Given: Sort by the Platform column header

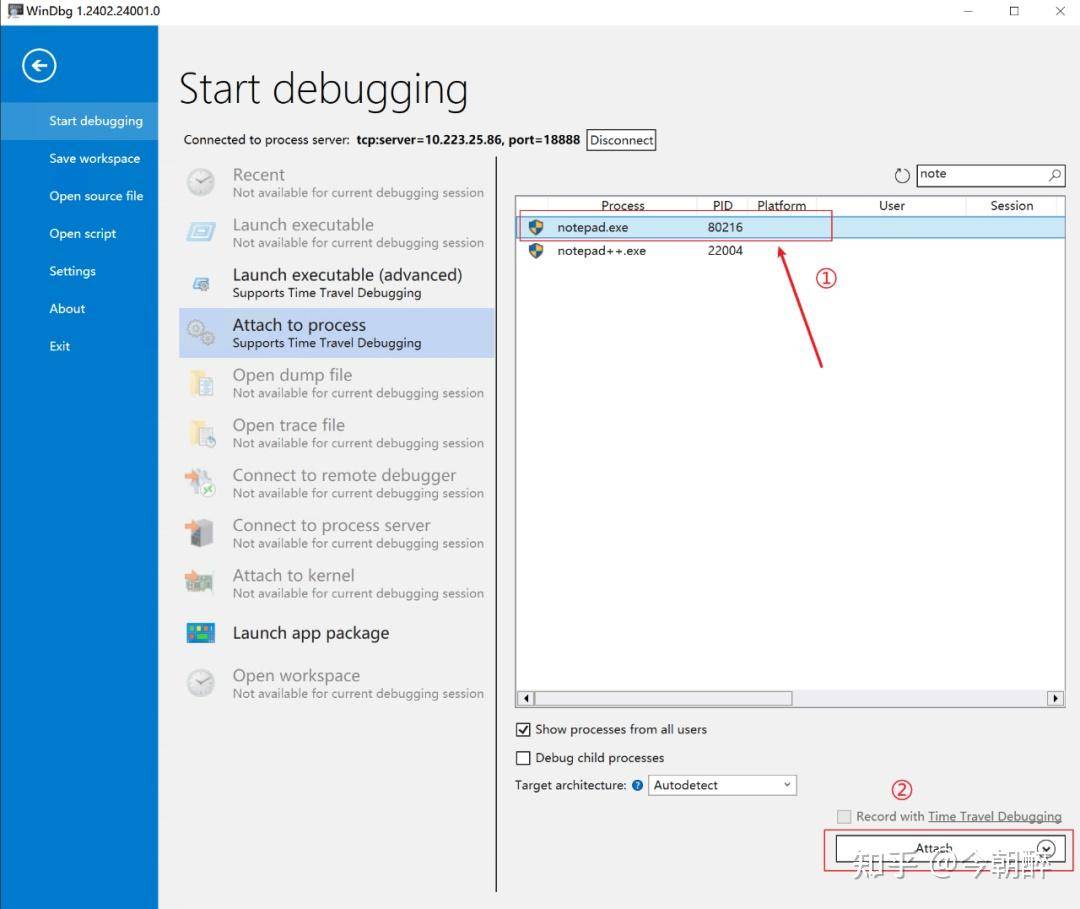Looking at the screenshot, I should 782,205.
